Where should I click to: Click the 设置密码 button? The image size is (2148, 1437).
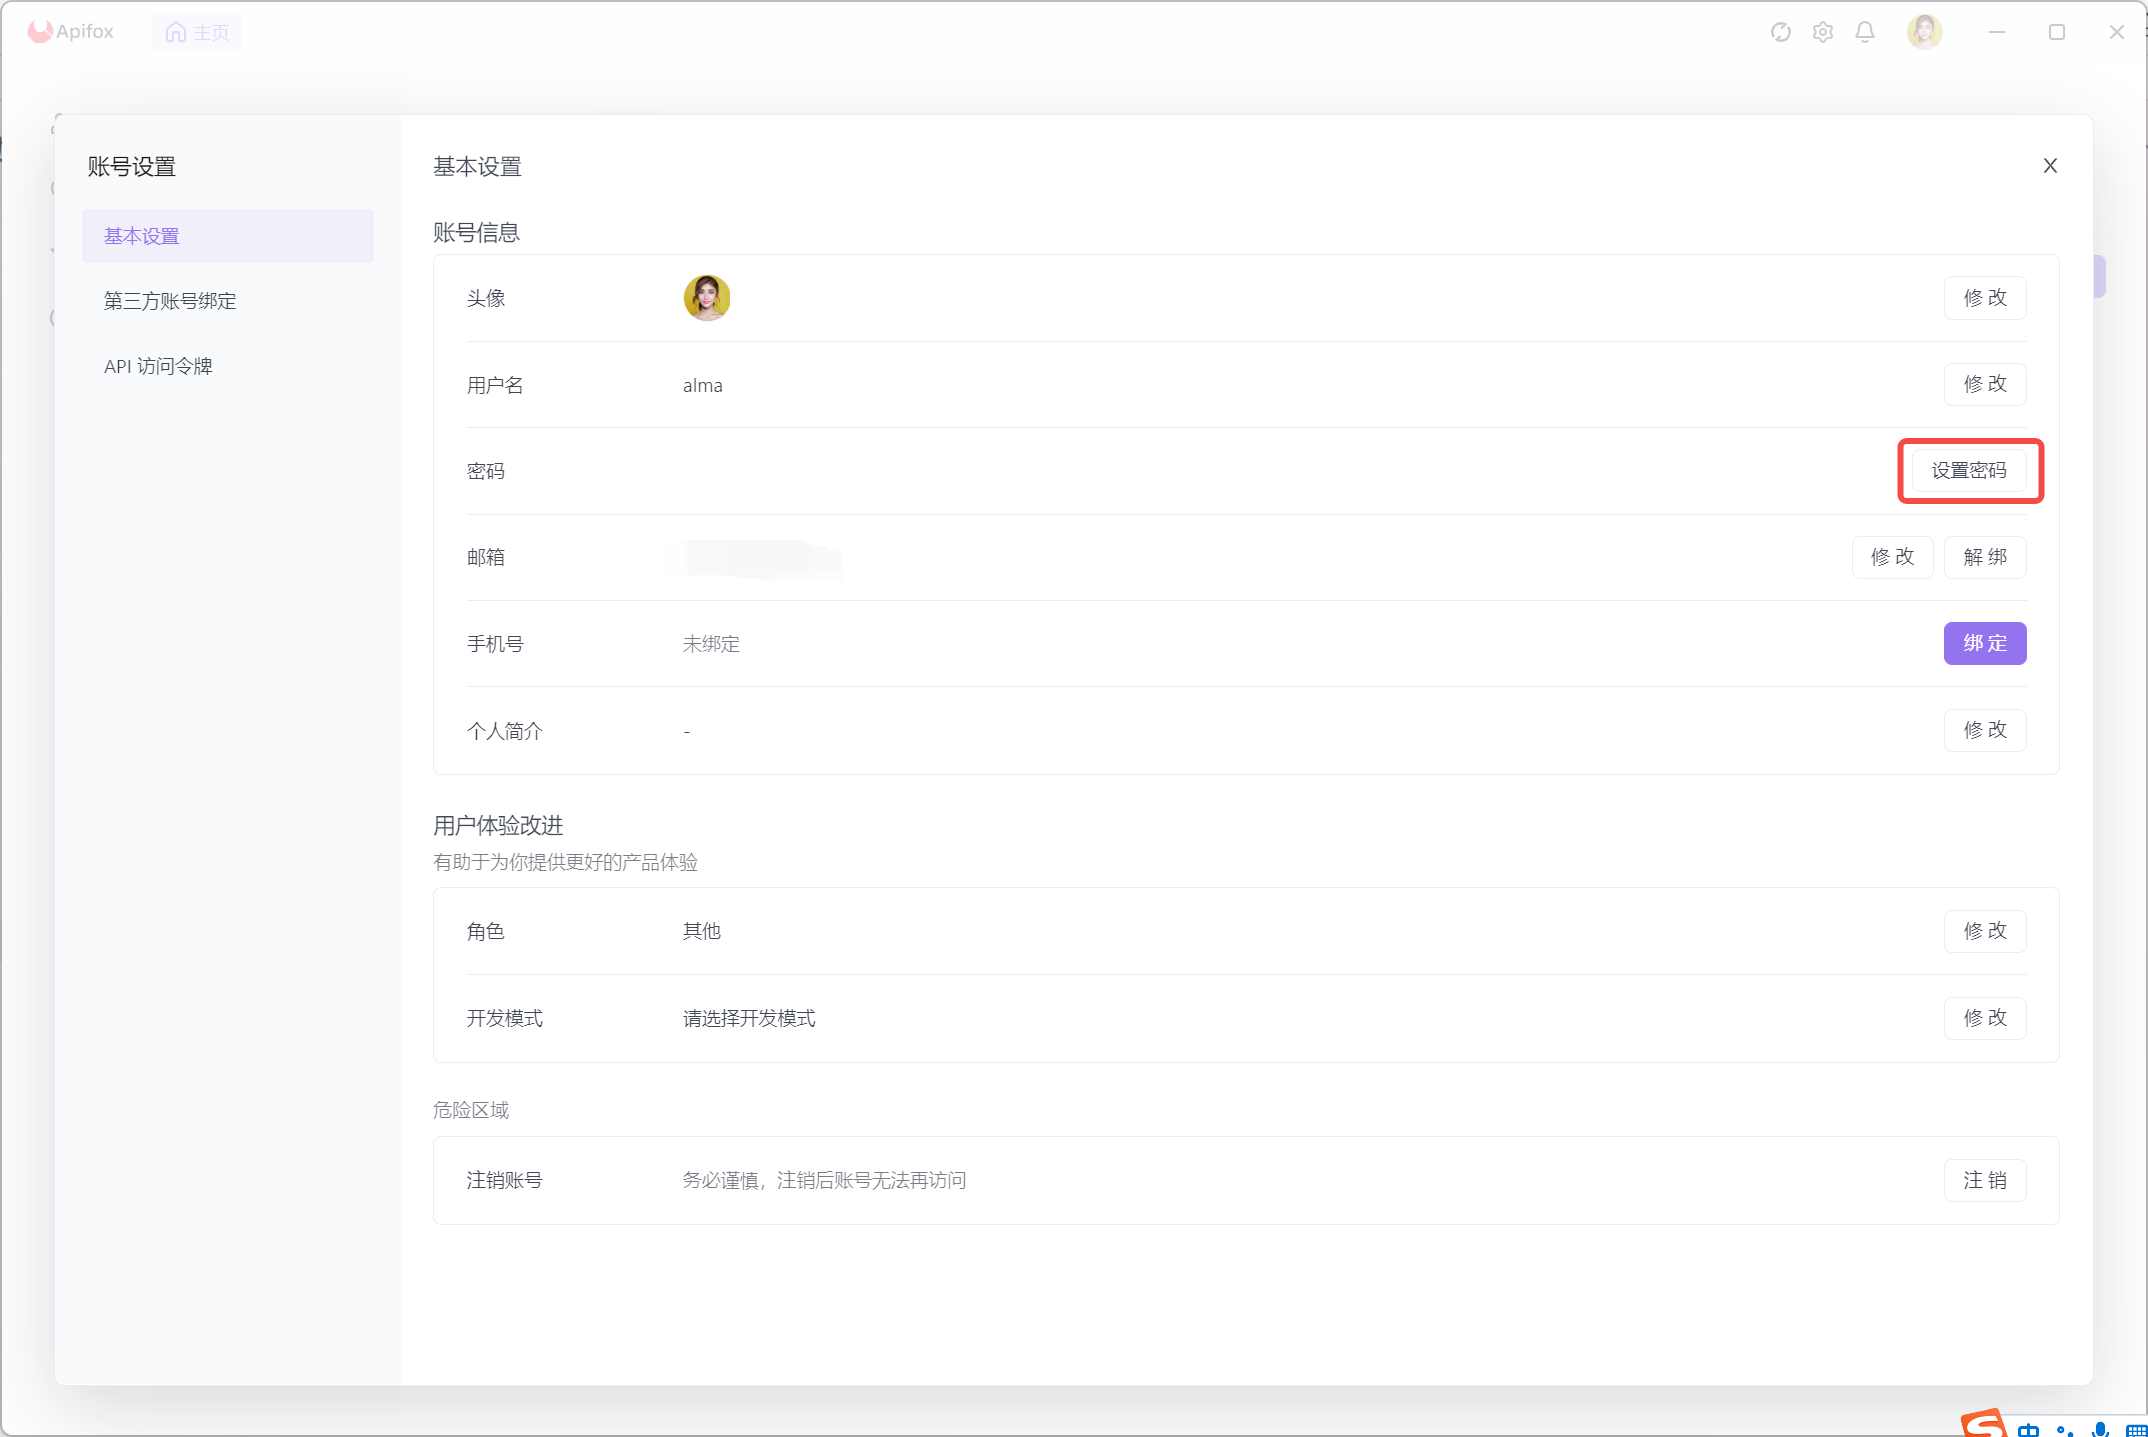(x=1968, y=471)
